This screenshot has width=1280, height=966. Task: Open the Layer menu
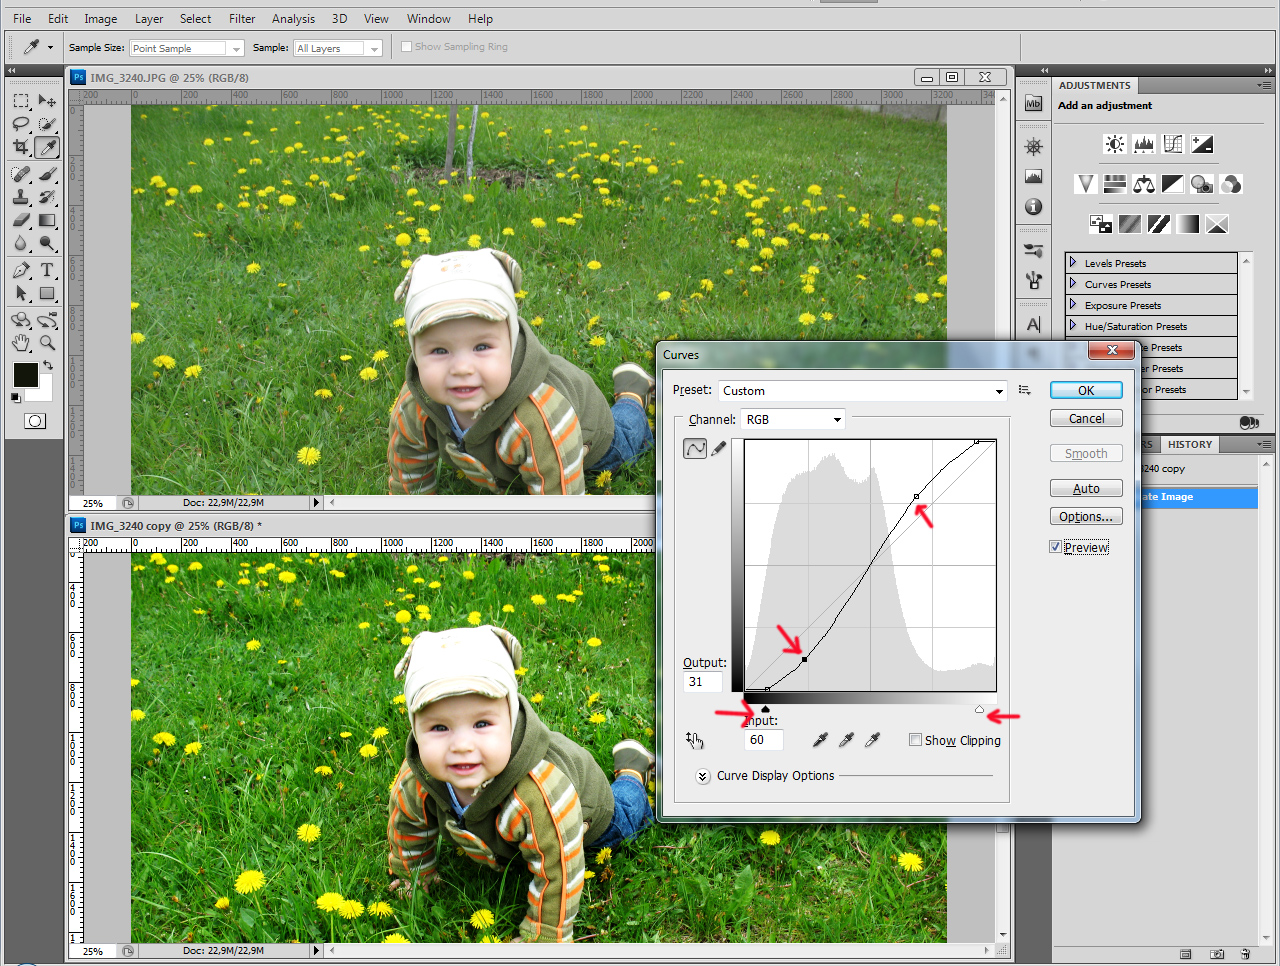(149, 18)
